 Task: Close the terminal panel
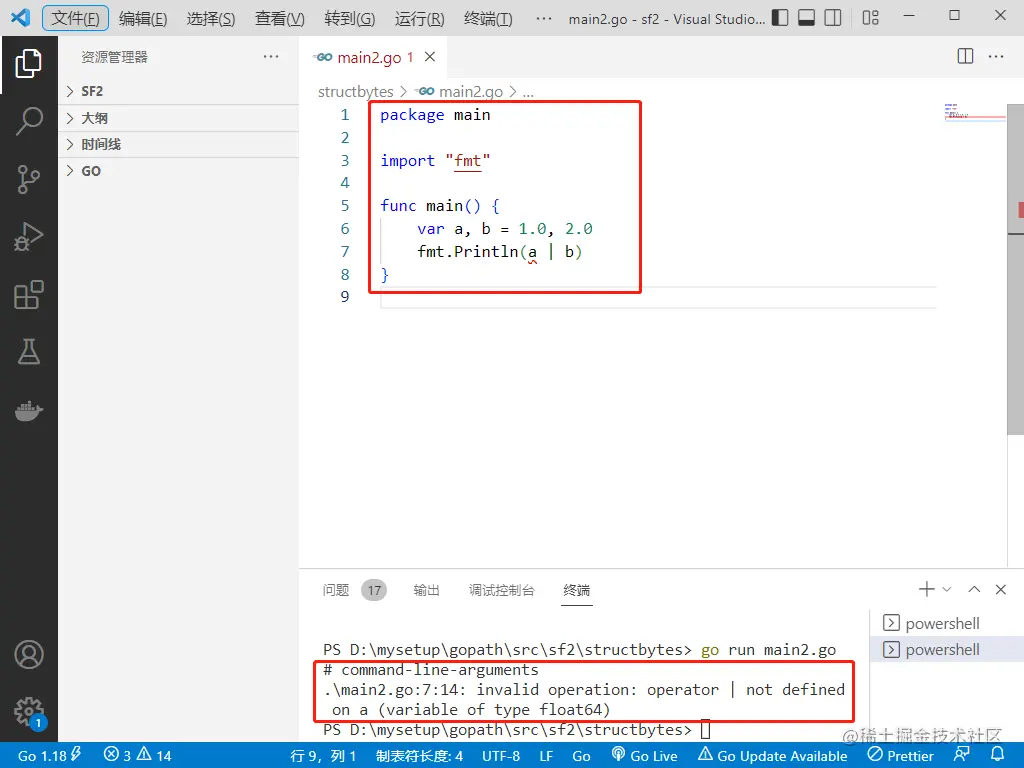tap(1000, 589)
